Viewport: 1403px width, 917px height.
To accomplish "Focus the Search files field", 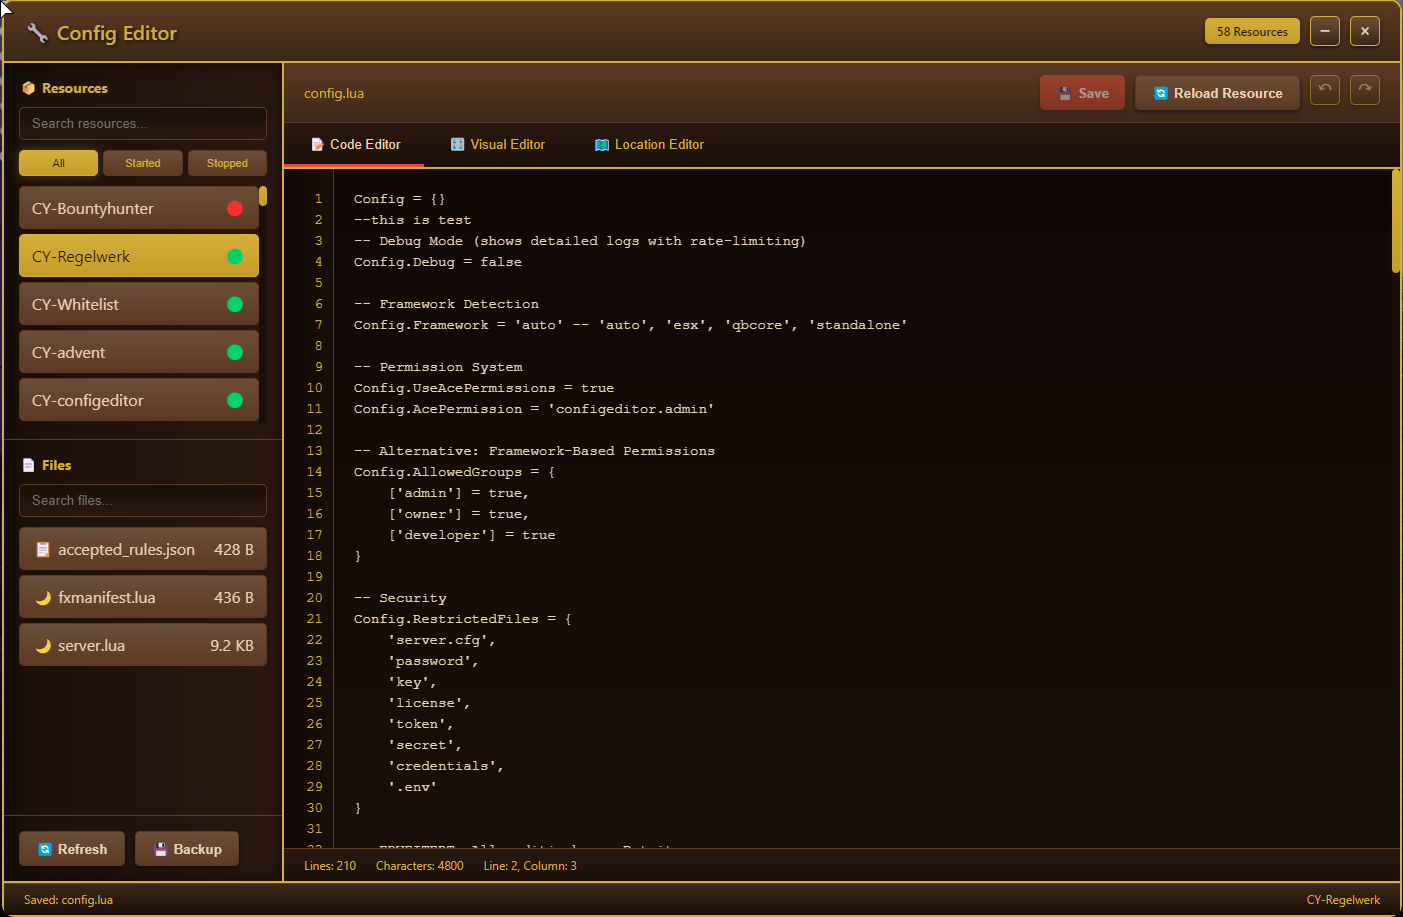I will point(143,500).
